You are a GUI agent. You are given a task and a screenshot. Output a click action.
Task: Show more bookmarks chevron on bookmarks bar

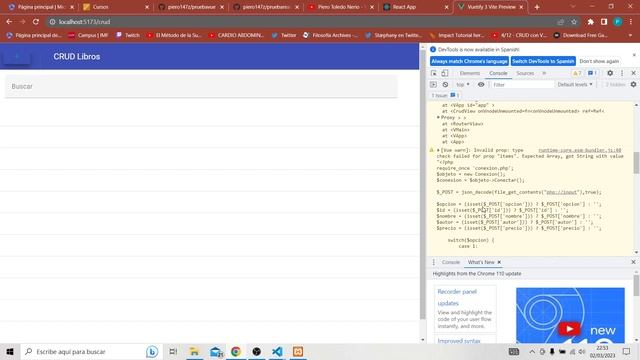631,36
